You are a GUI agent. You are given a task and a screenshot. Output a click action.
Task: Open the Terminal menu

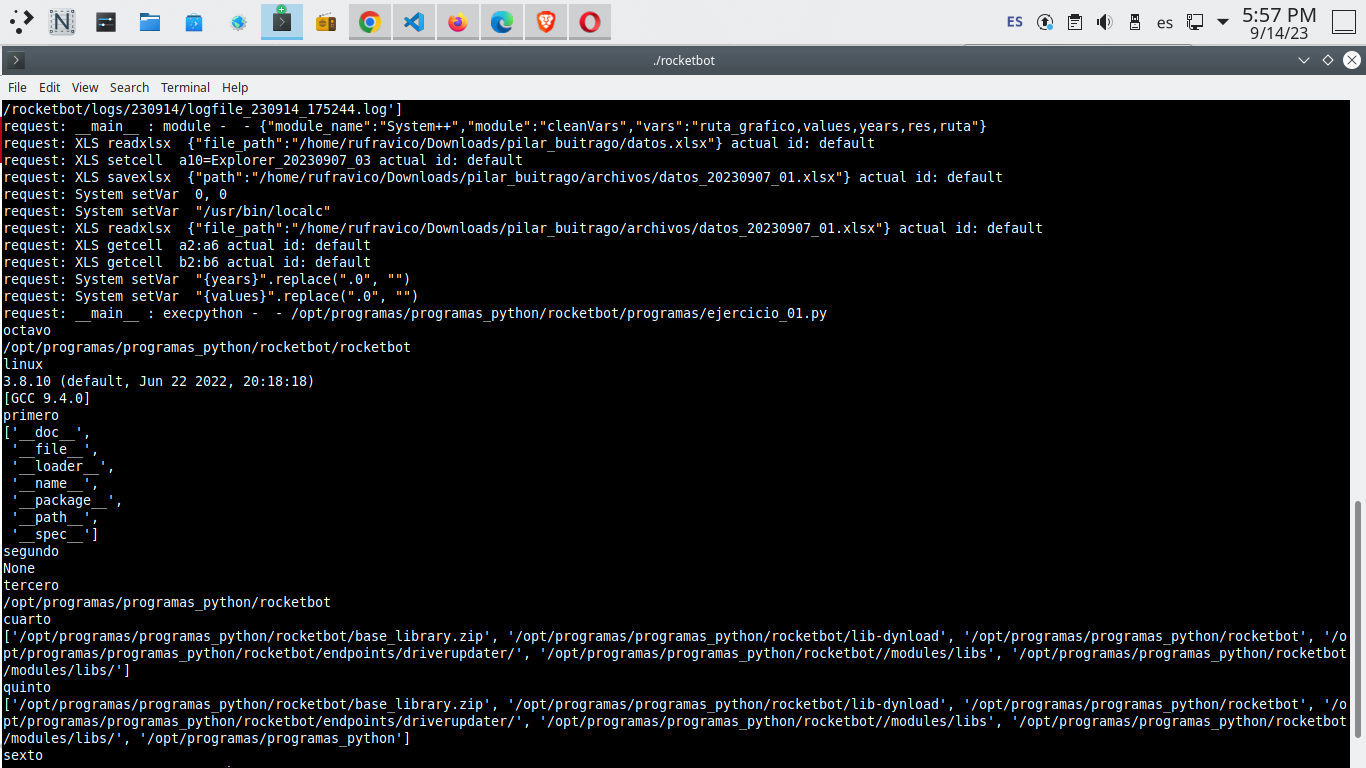pyautogui.click(x=185, y=88)
